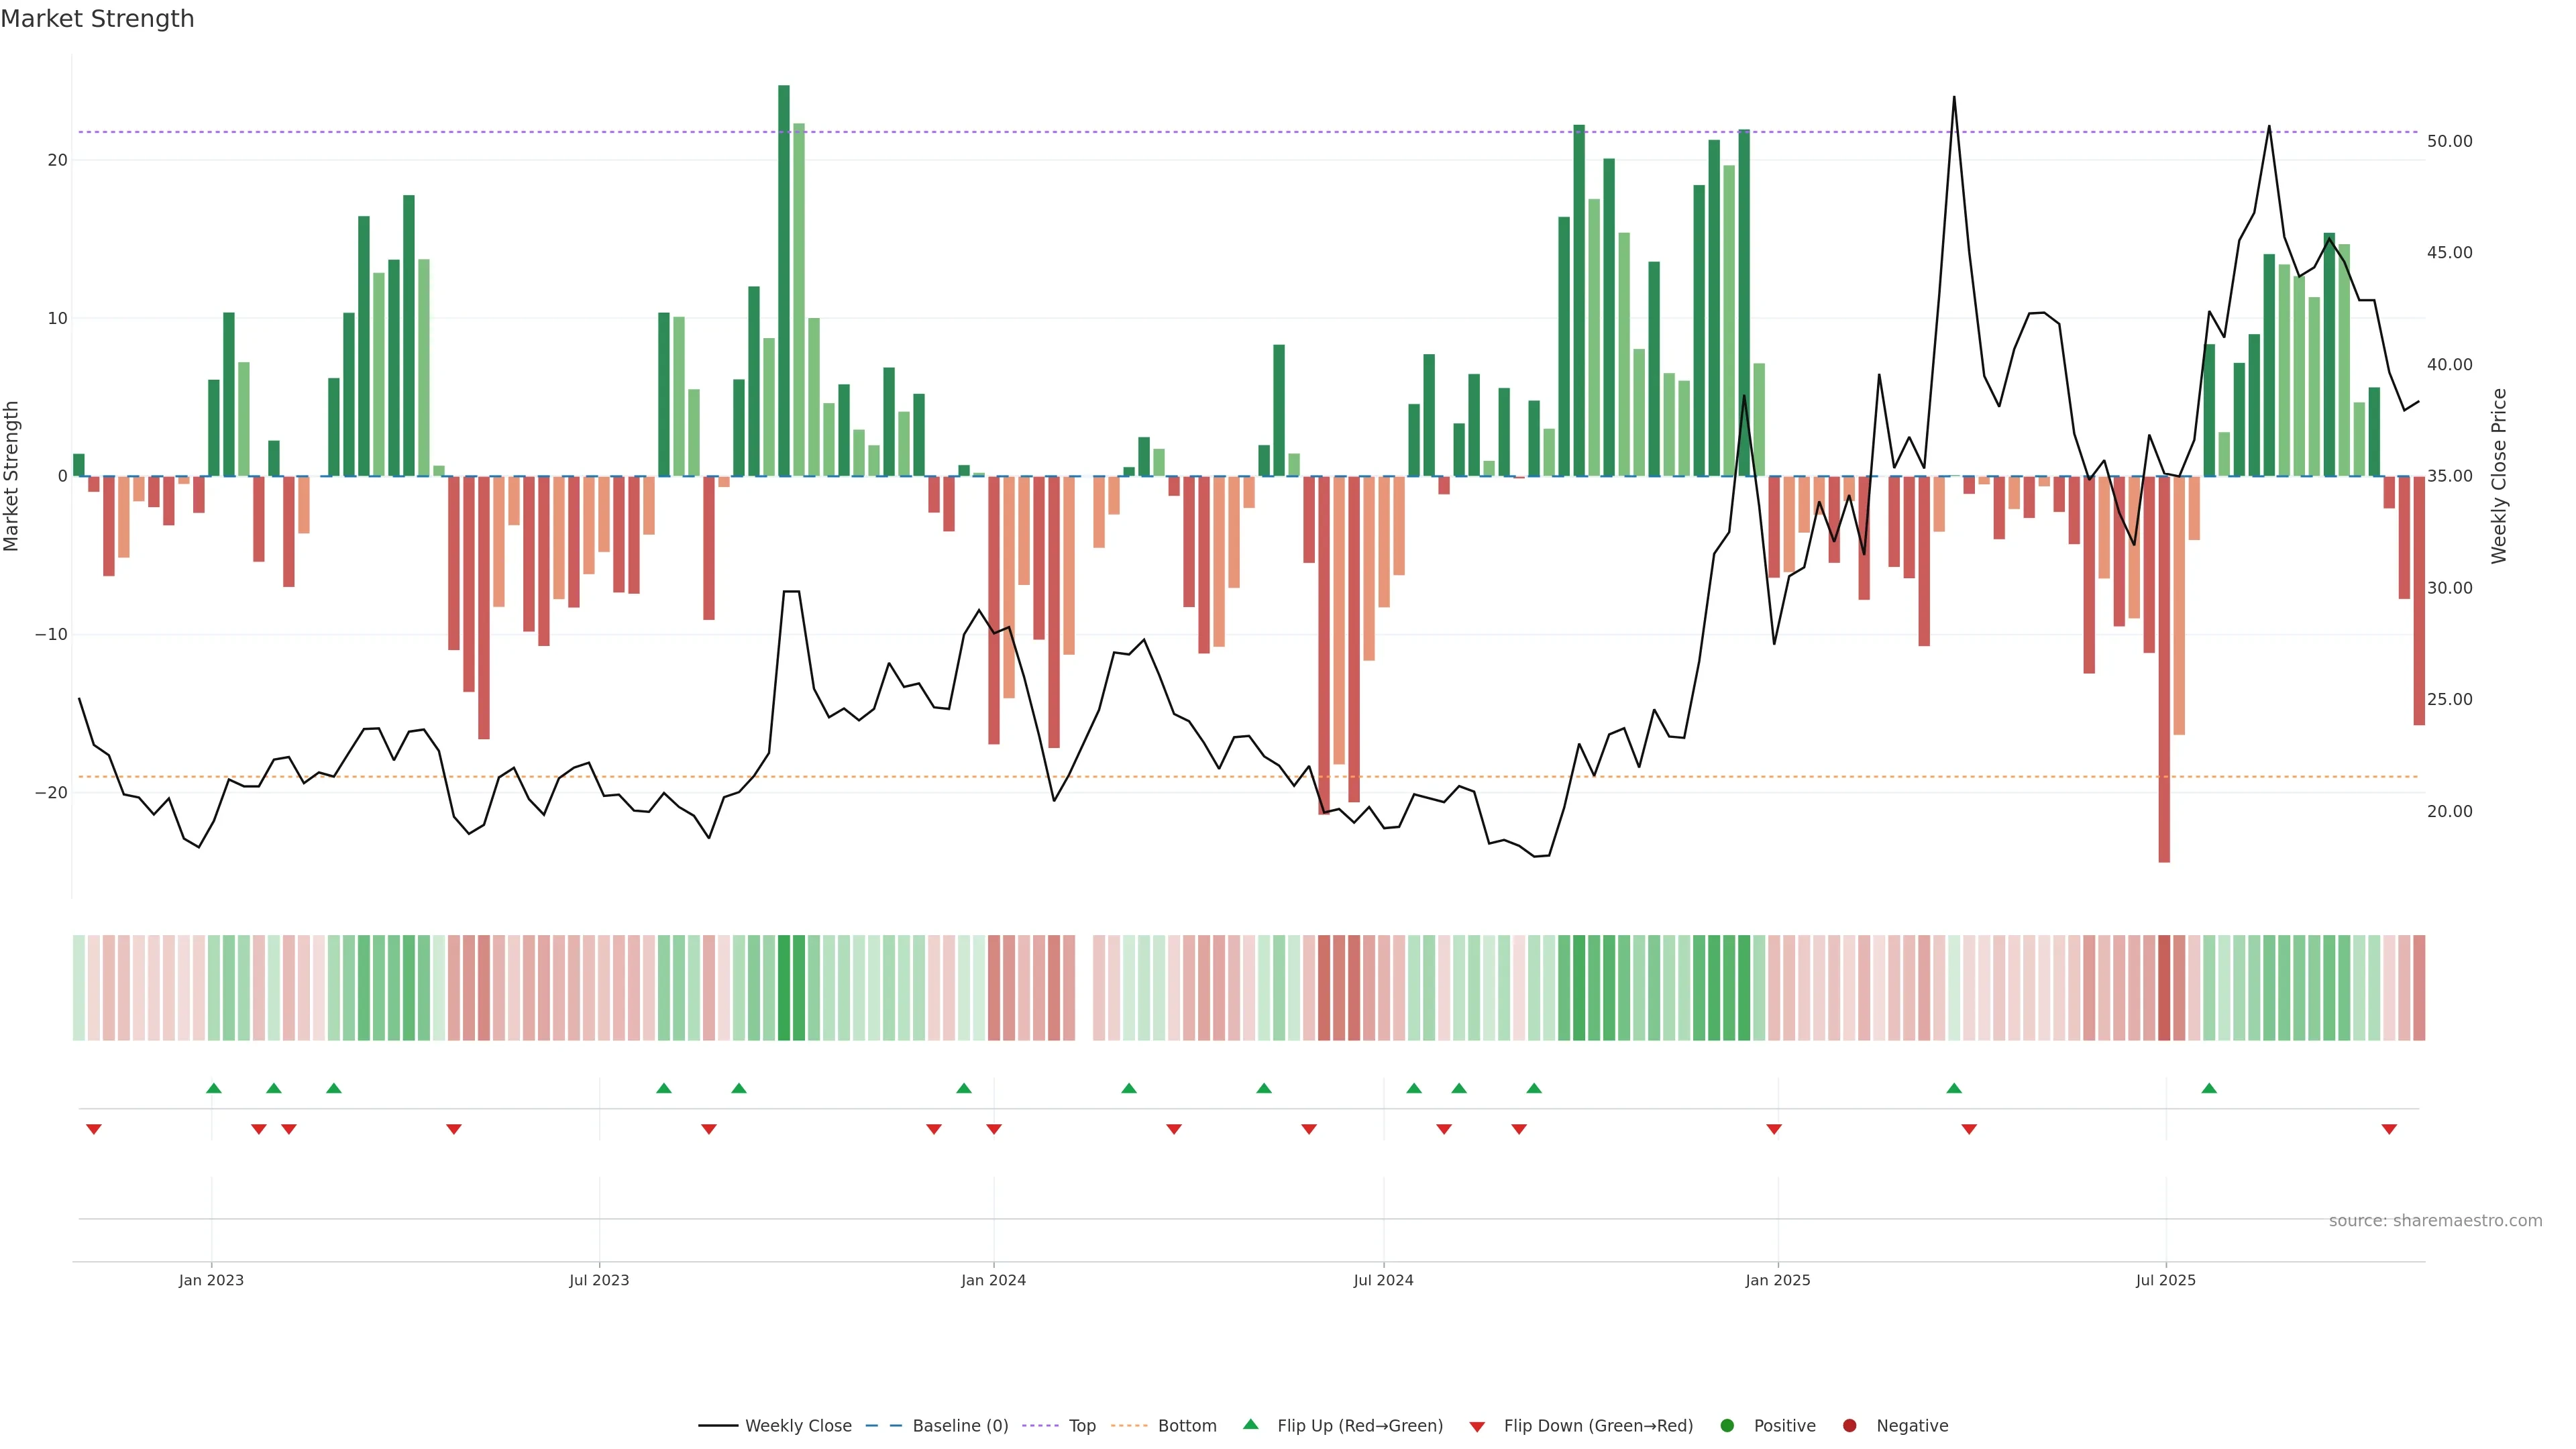Click the red Flip Down legend triangle
Screen dimensions: 2576x1449
pos(1477,1427)
